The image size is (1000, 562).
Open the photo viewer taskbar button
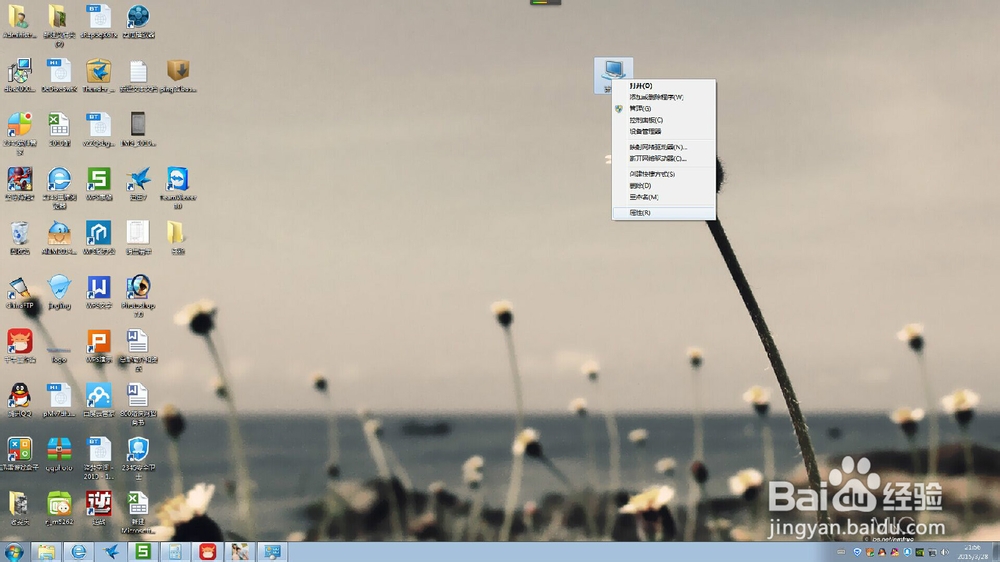coord(240,552)
